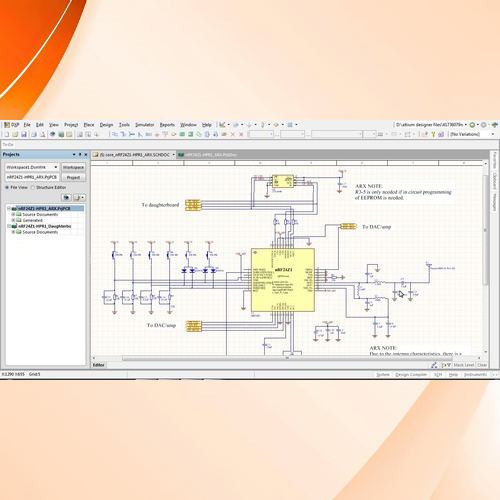The height and width of the screenshot is (500, 500).
Task: Click the Instruments status bar button
Action: point(475,375)
